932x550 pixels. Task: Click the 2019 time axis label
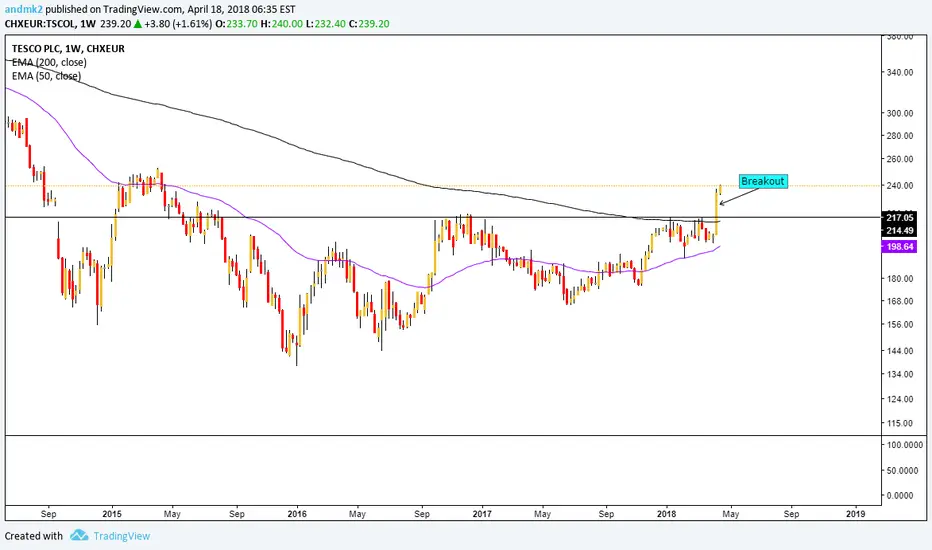[x=855, y=514]
